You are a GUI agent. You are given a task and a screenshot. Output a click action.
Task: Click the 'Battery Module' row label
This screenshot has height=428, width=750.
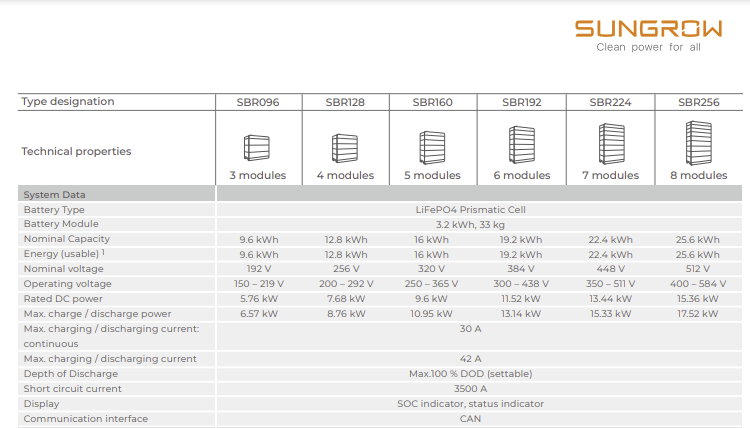61,224
